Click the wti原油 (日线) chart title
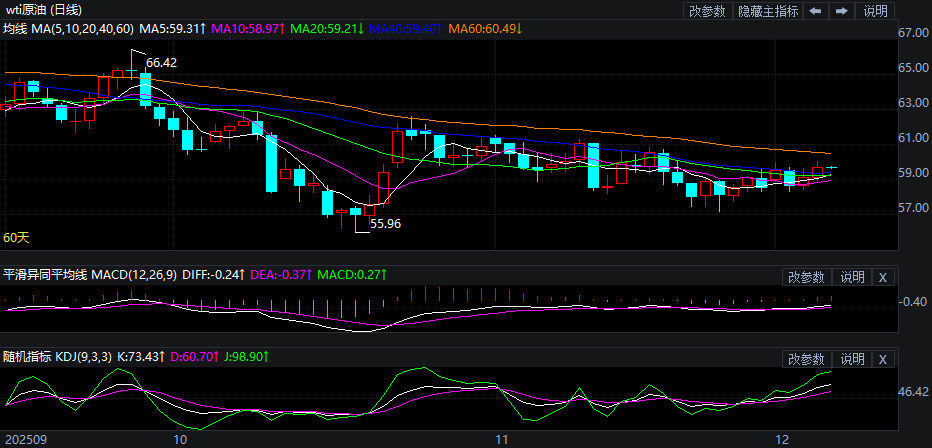932x448 pixels. coord(43,10)
